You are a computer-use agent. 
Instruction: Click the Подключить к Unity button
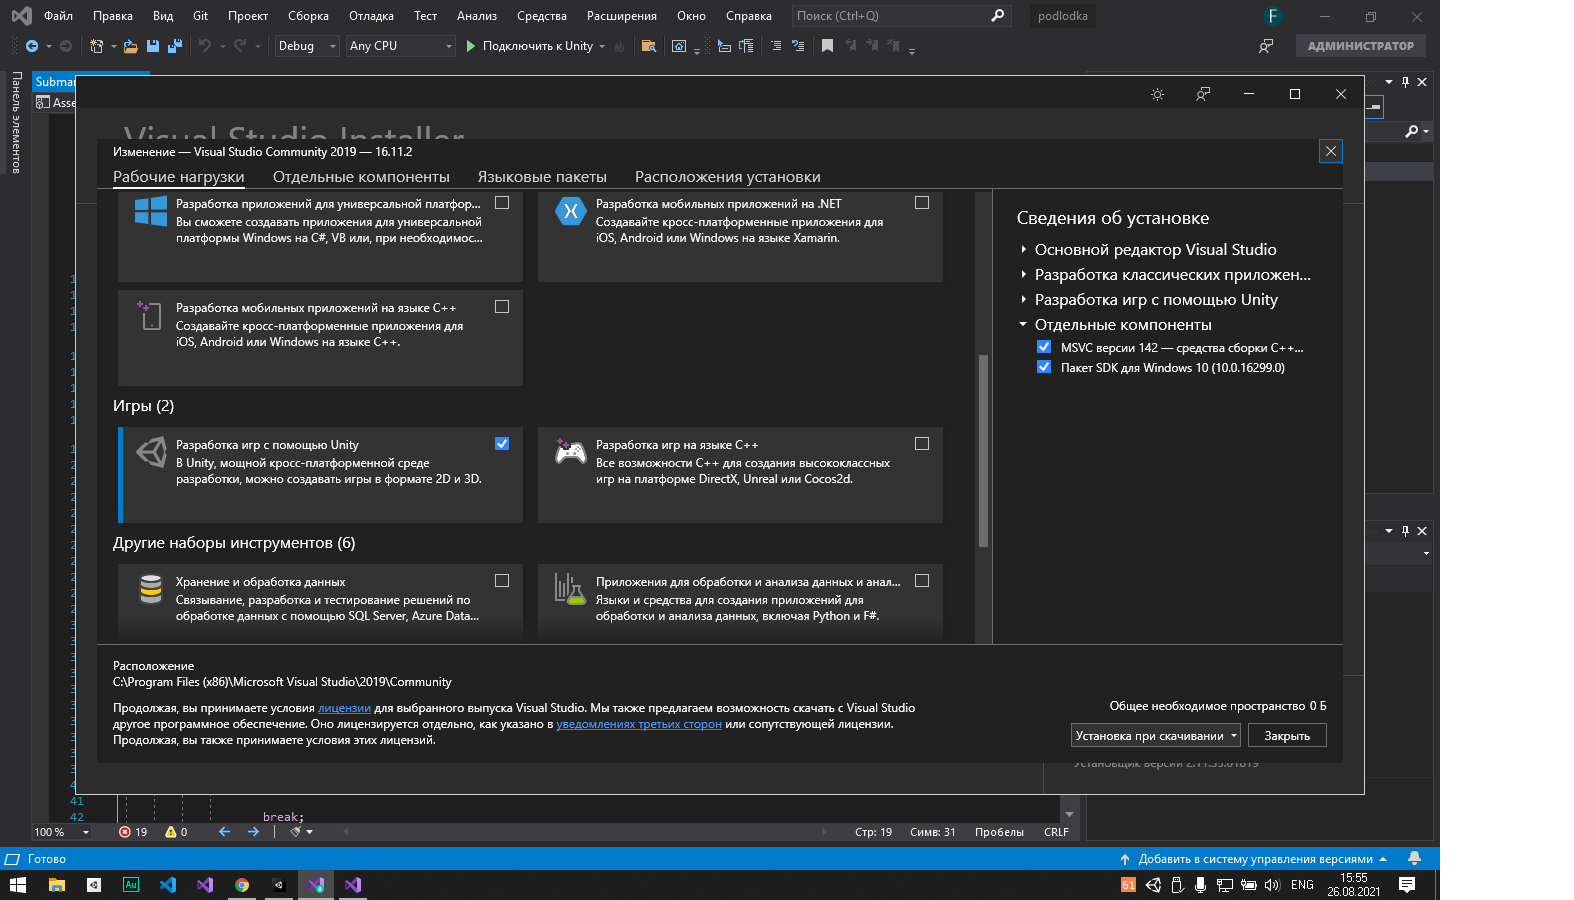530,46
